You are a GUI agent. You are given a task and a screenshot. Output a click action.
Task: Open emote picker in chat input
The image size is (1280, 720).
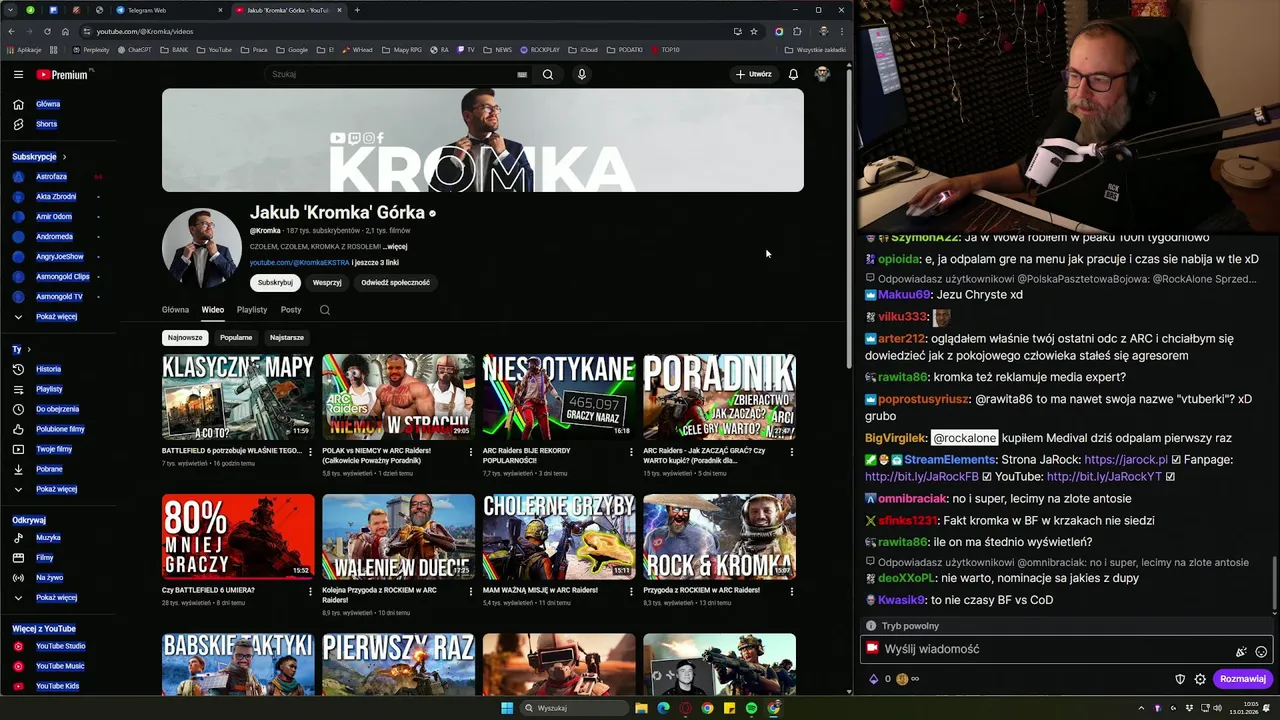[1261, 652]
